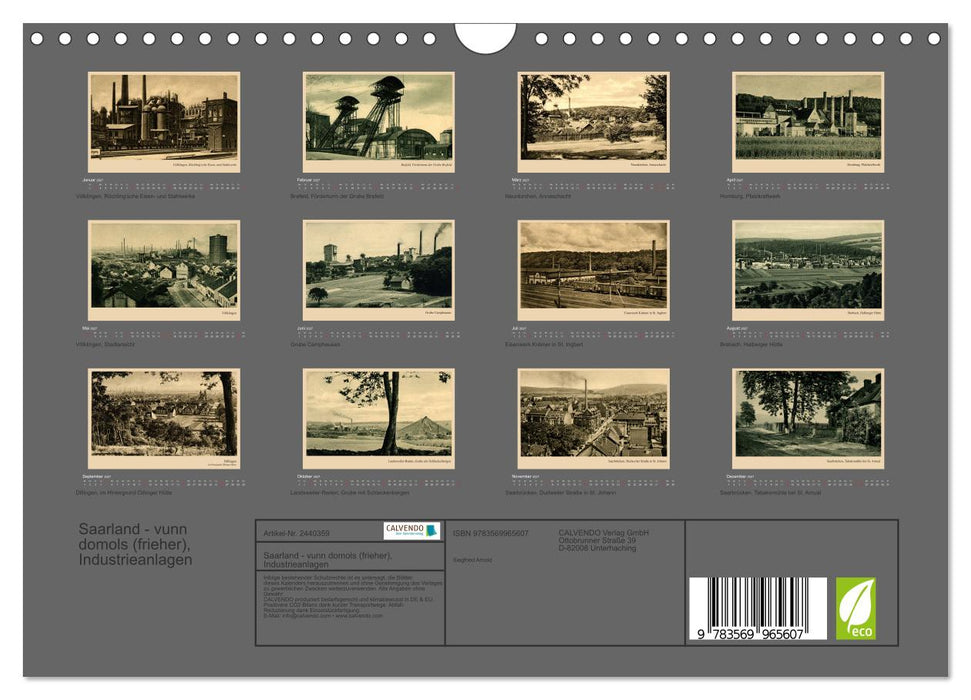The width and height of the screenshot is (971, 700).
Task: Click the 'Februar' month label
Action: [305, 180]
